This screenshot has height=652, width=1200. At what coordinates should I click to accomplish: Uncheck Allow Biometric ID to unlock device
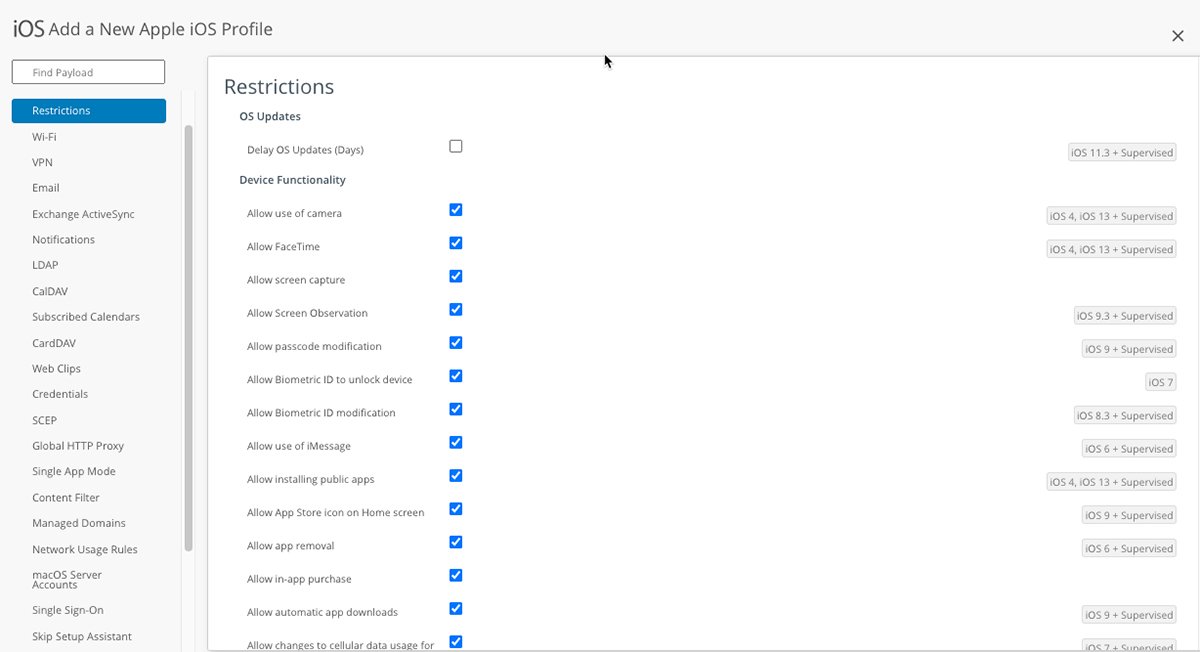coord(456,376)
